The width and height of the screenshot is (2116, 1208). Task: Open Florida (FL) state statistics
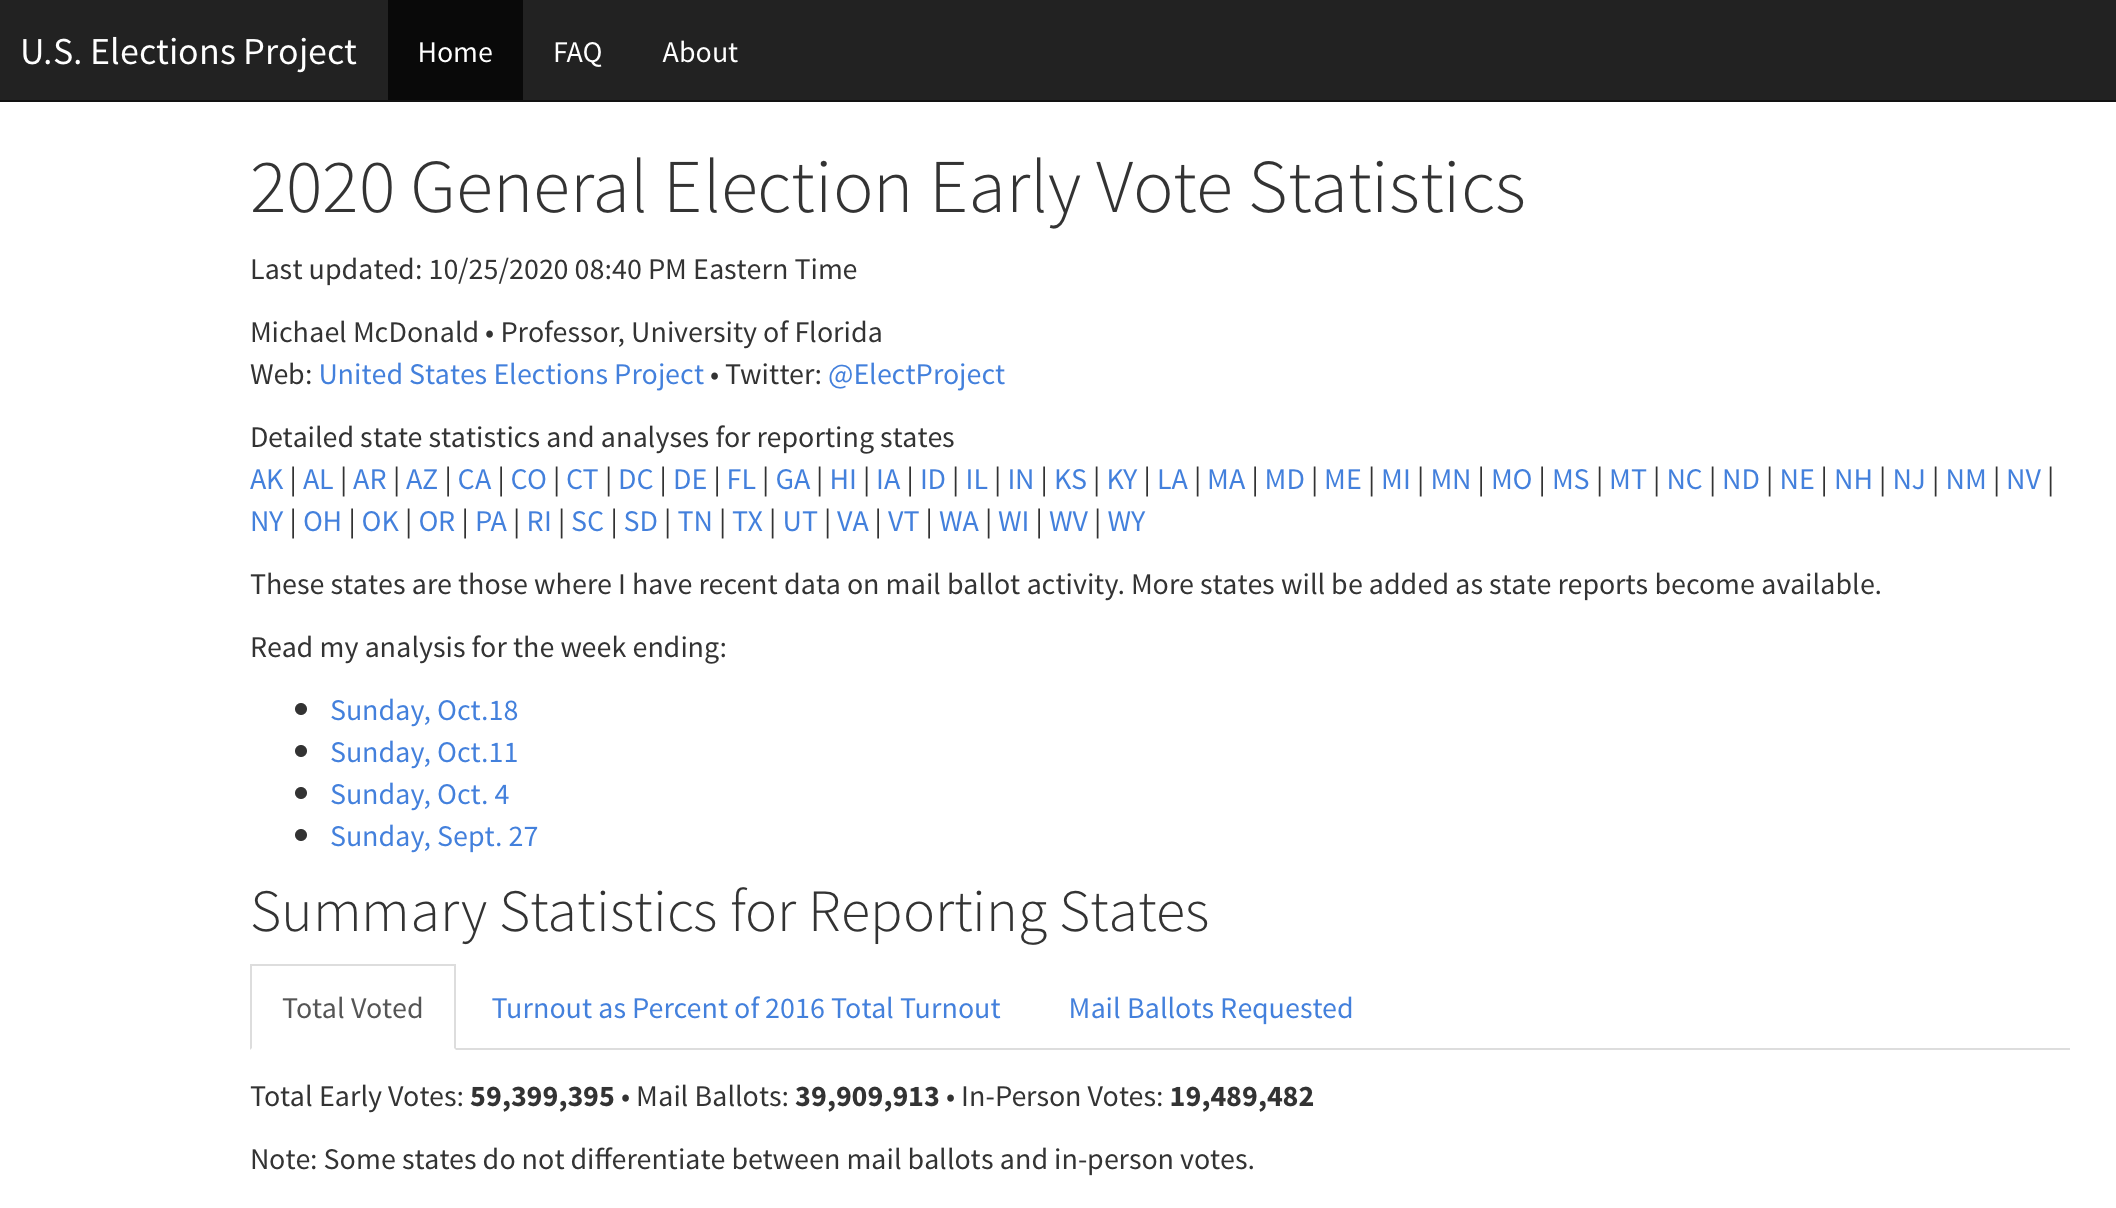point(741,480)
